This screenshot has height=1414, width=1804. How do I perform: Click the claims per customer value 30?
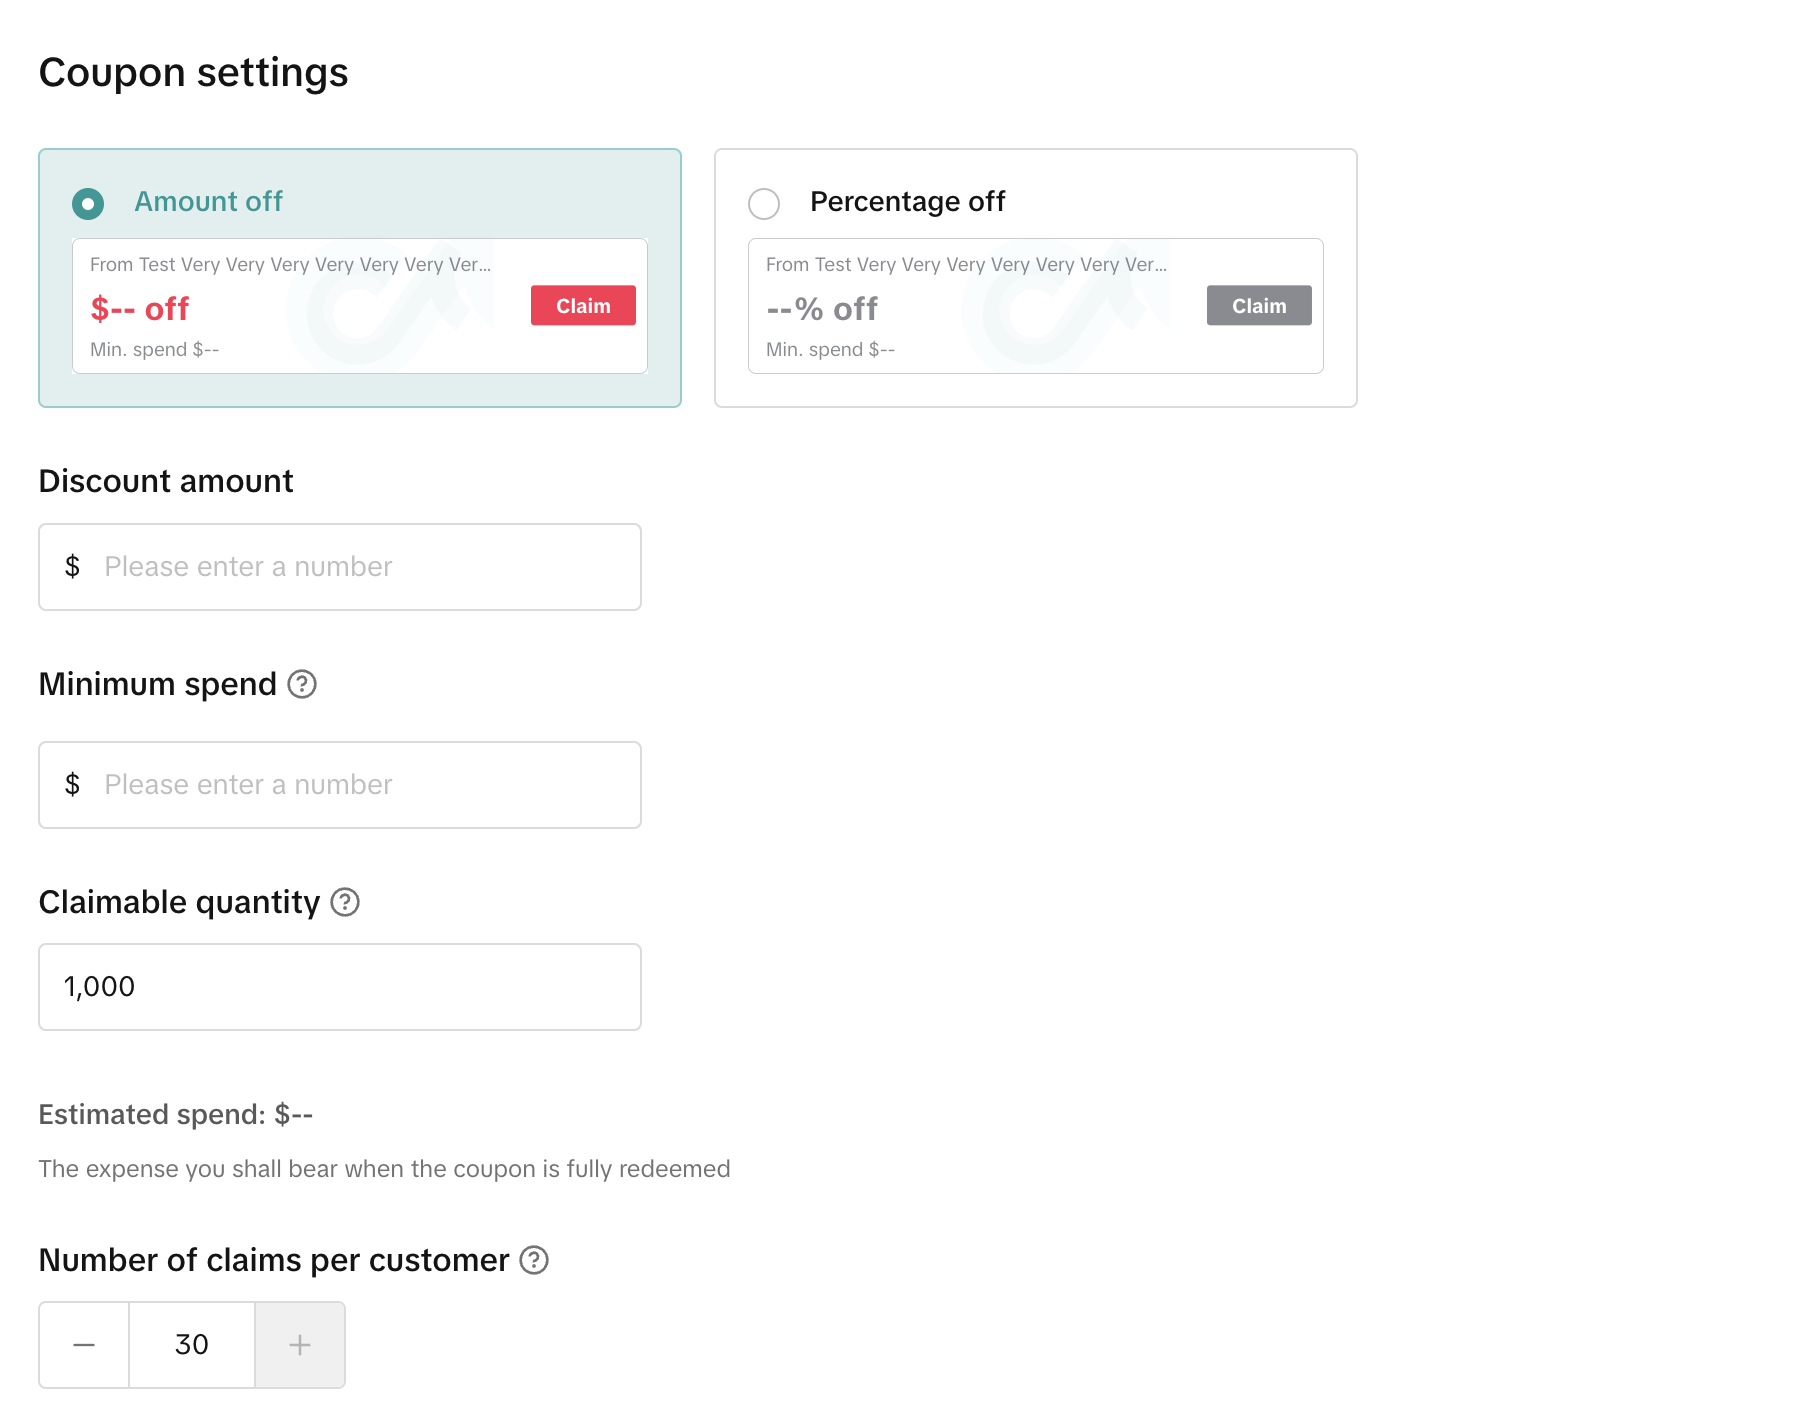click(192, 1345)
